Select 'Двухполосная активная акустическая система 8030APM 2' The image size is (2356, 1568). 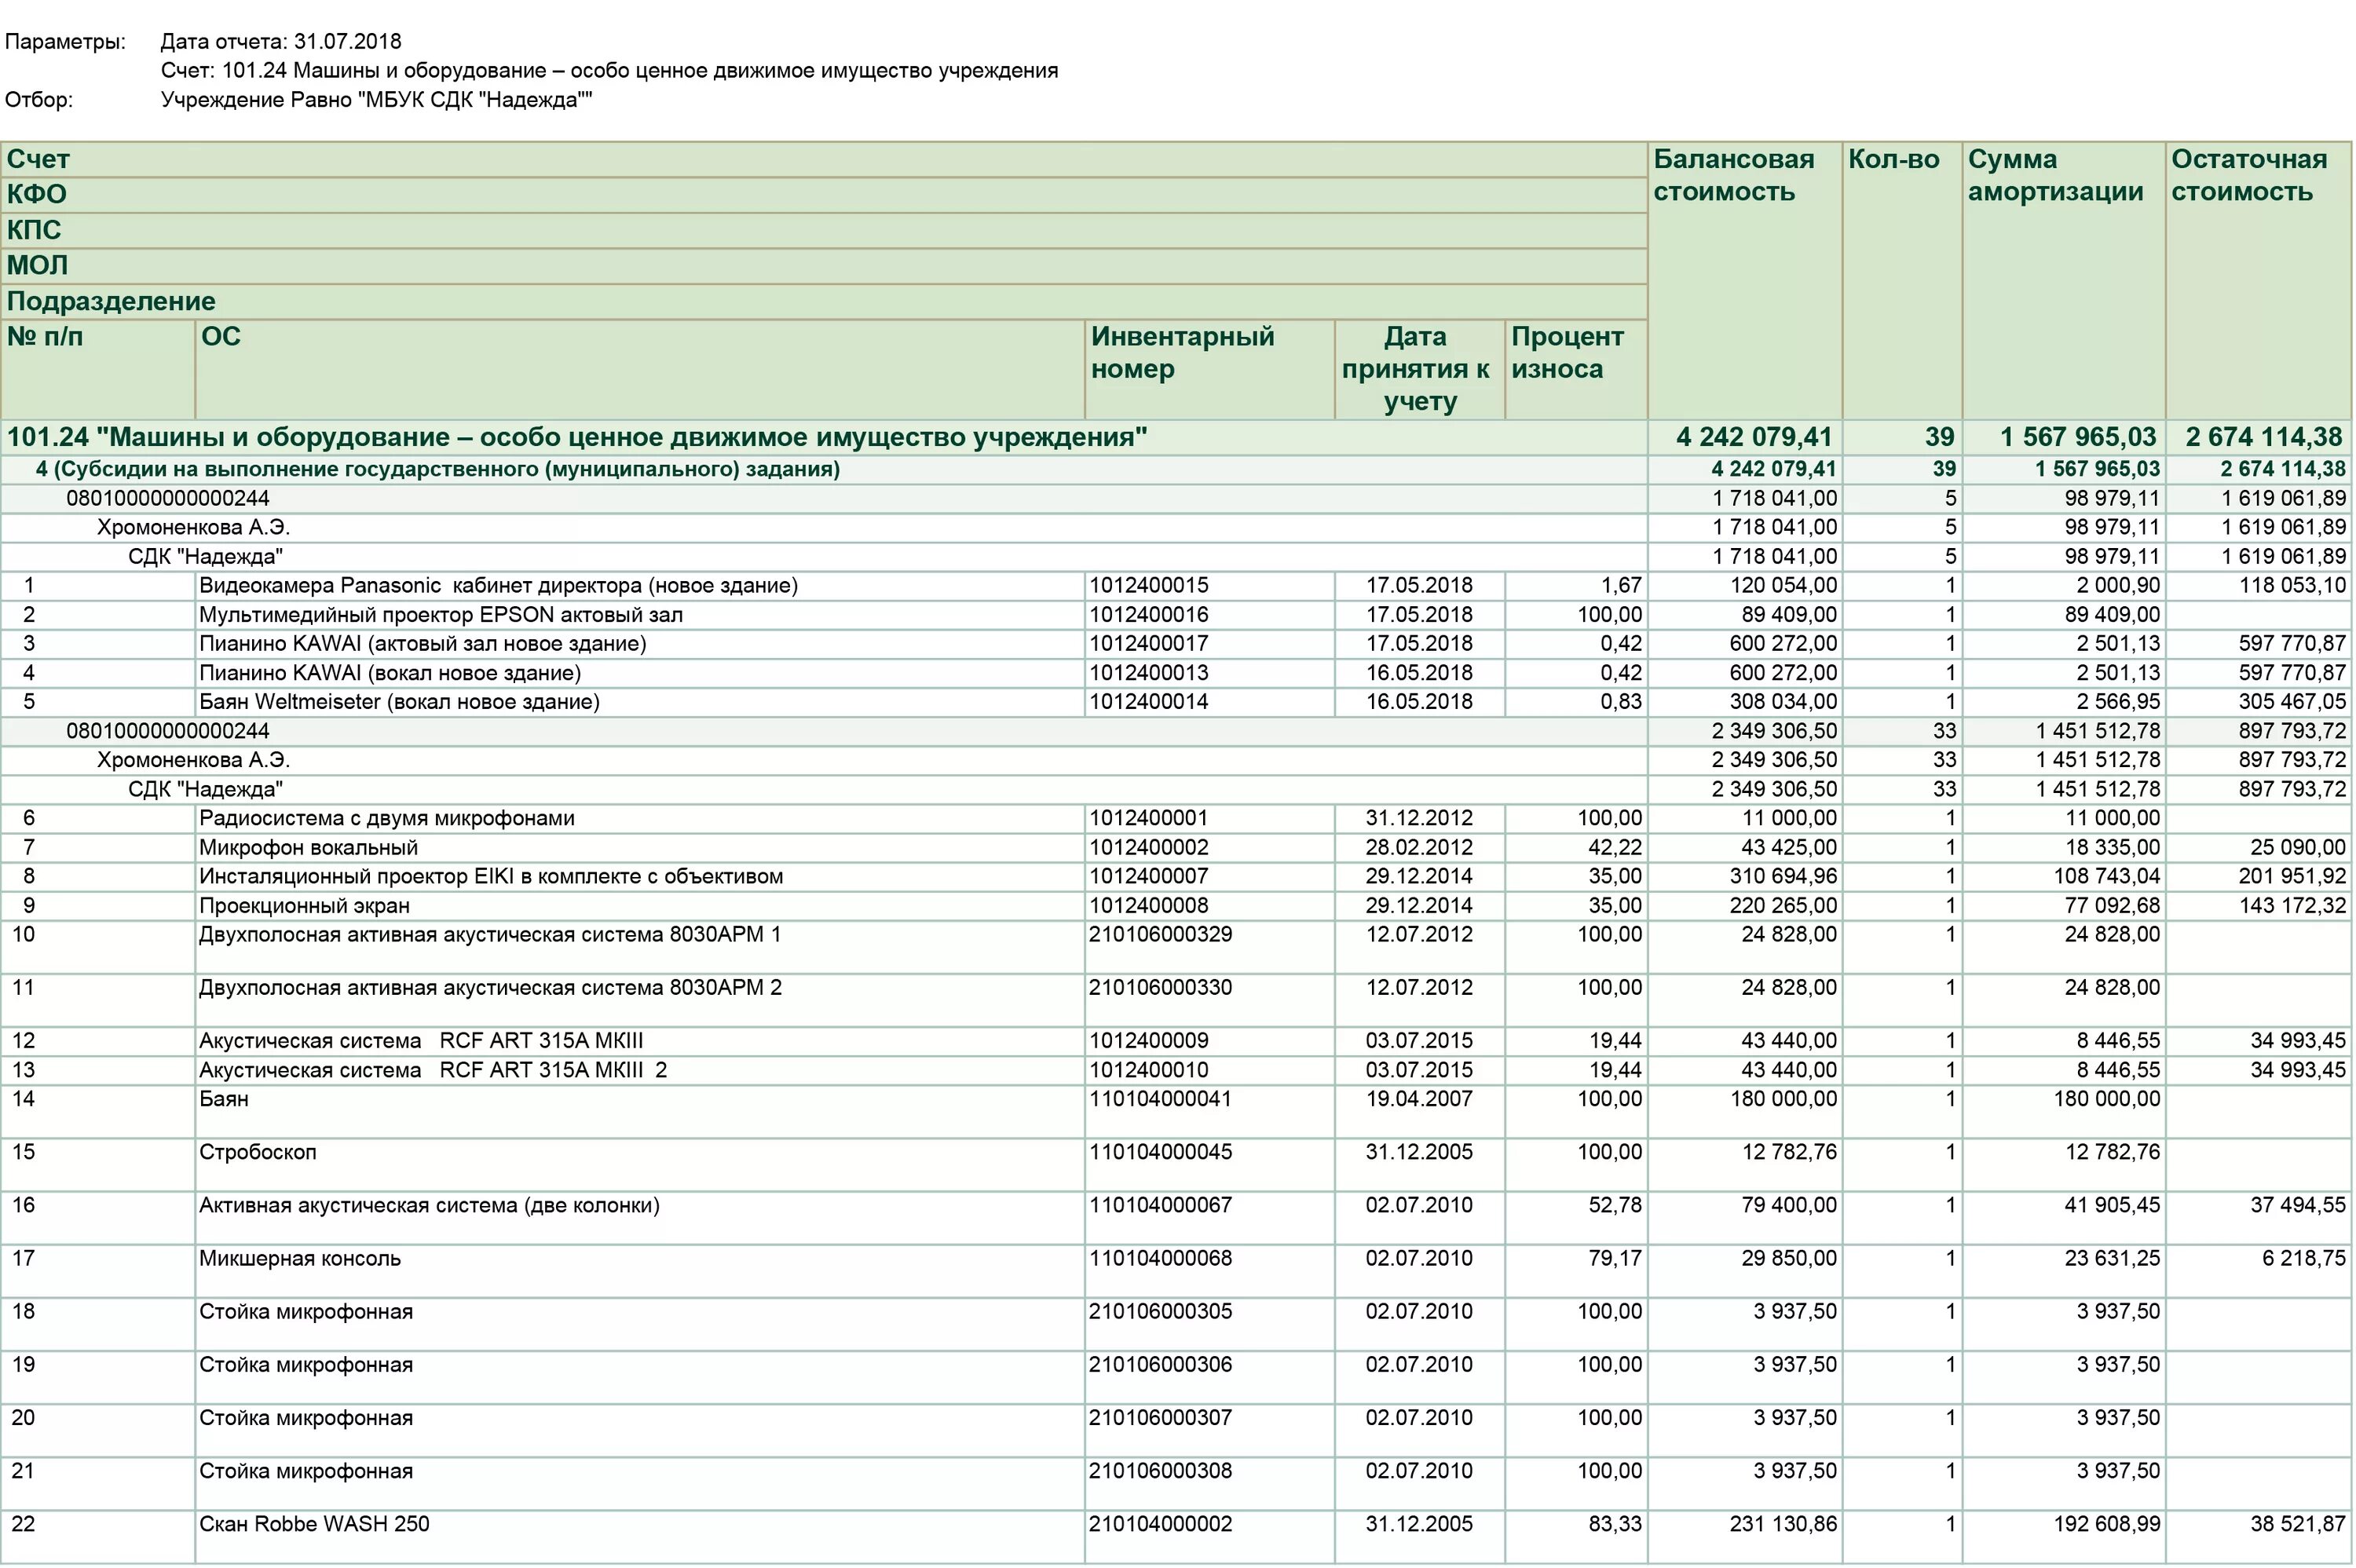pos(489,988)
